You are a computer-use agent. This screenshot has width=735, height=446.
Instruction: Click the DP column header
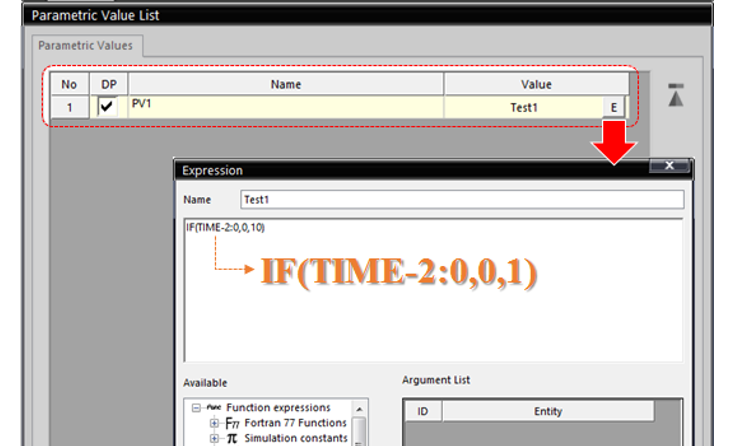click(x=109, y=85)
